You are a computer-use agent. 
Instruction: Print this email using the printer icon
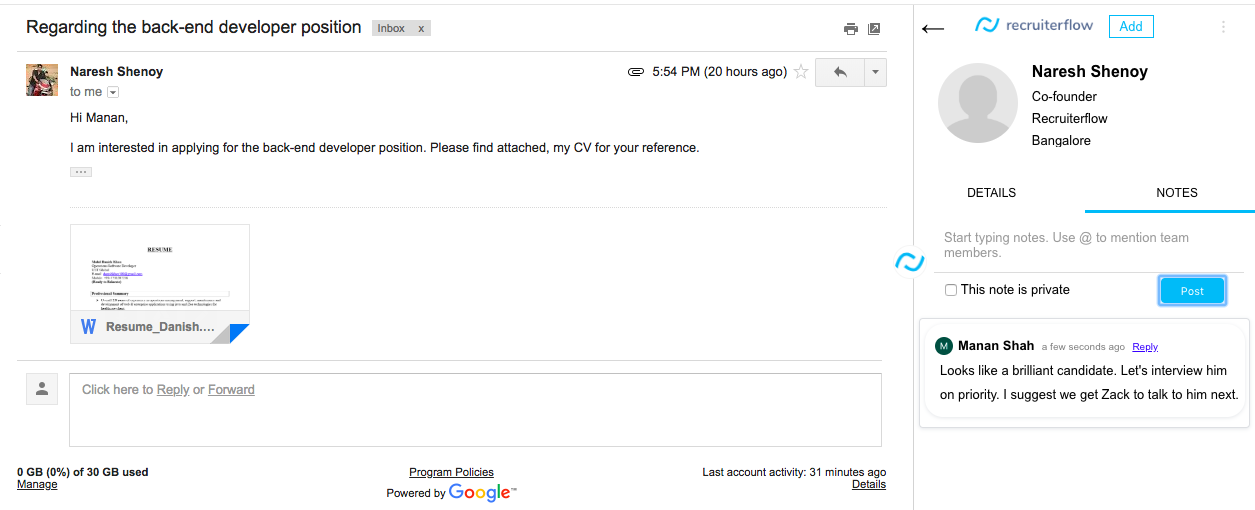(x=851, y=29)
